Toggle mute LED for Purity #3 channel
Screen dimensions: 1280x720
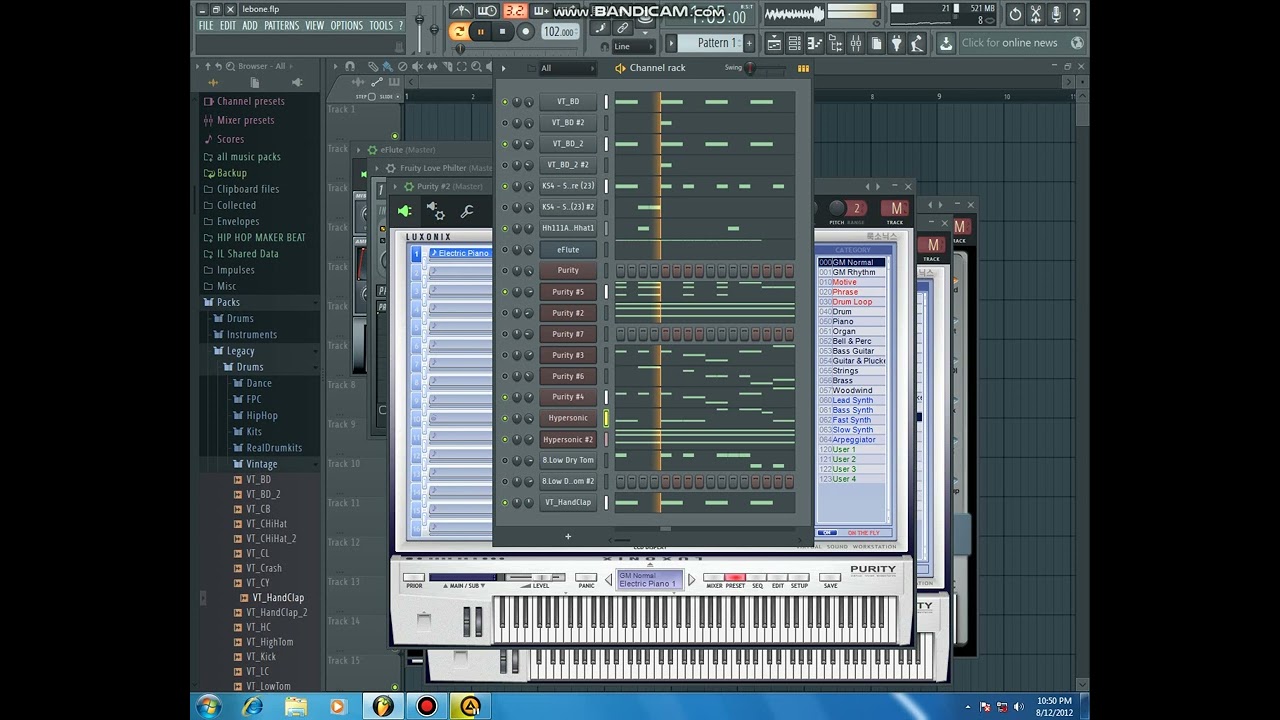(505, 355)
